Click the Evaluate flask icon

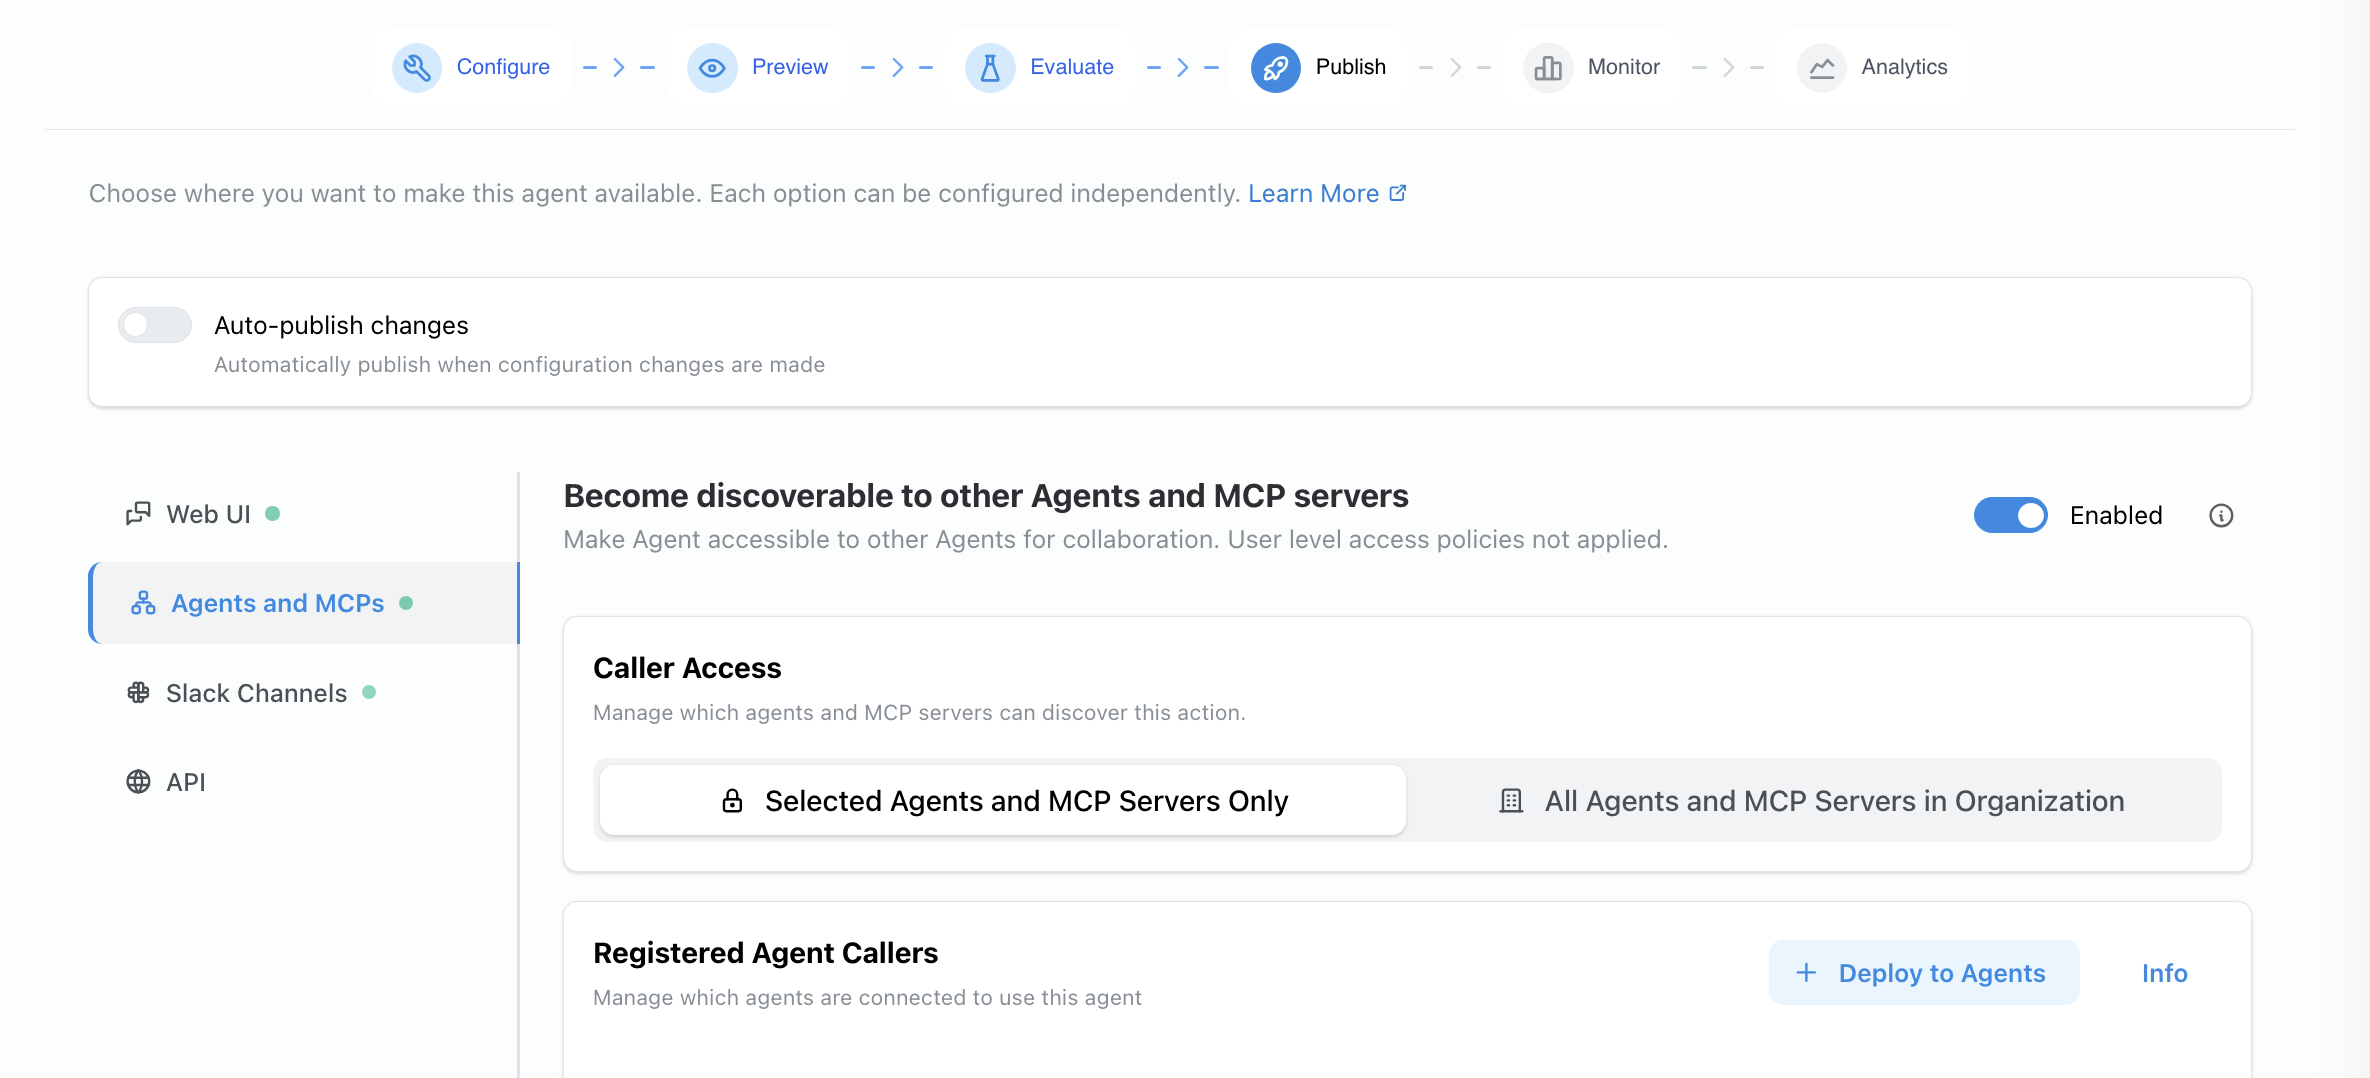(x=989, y=67)
